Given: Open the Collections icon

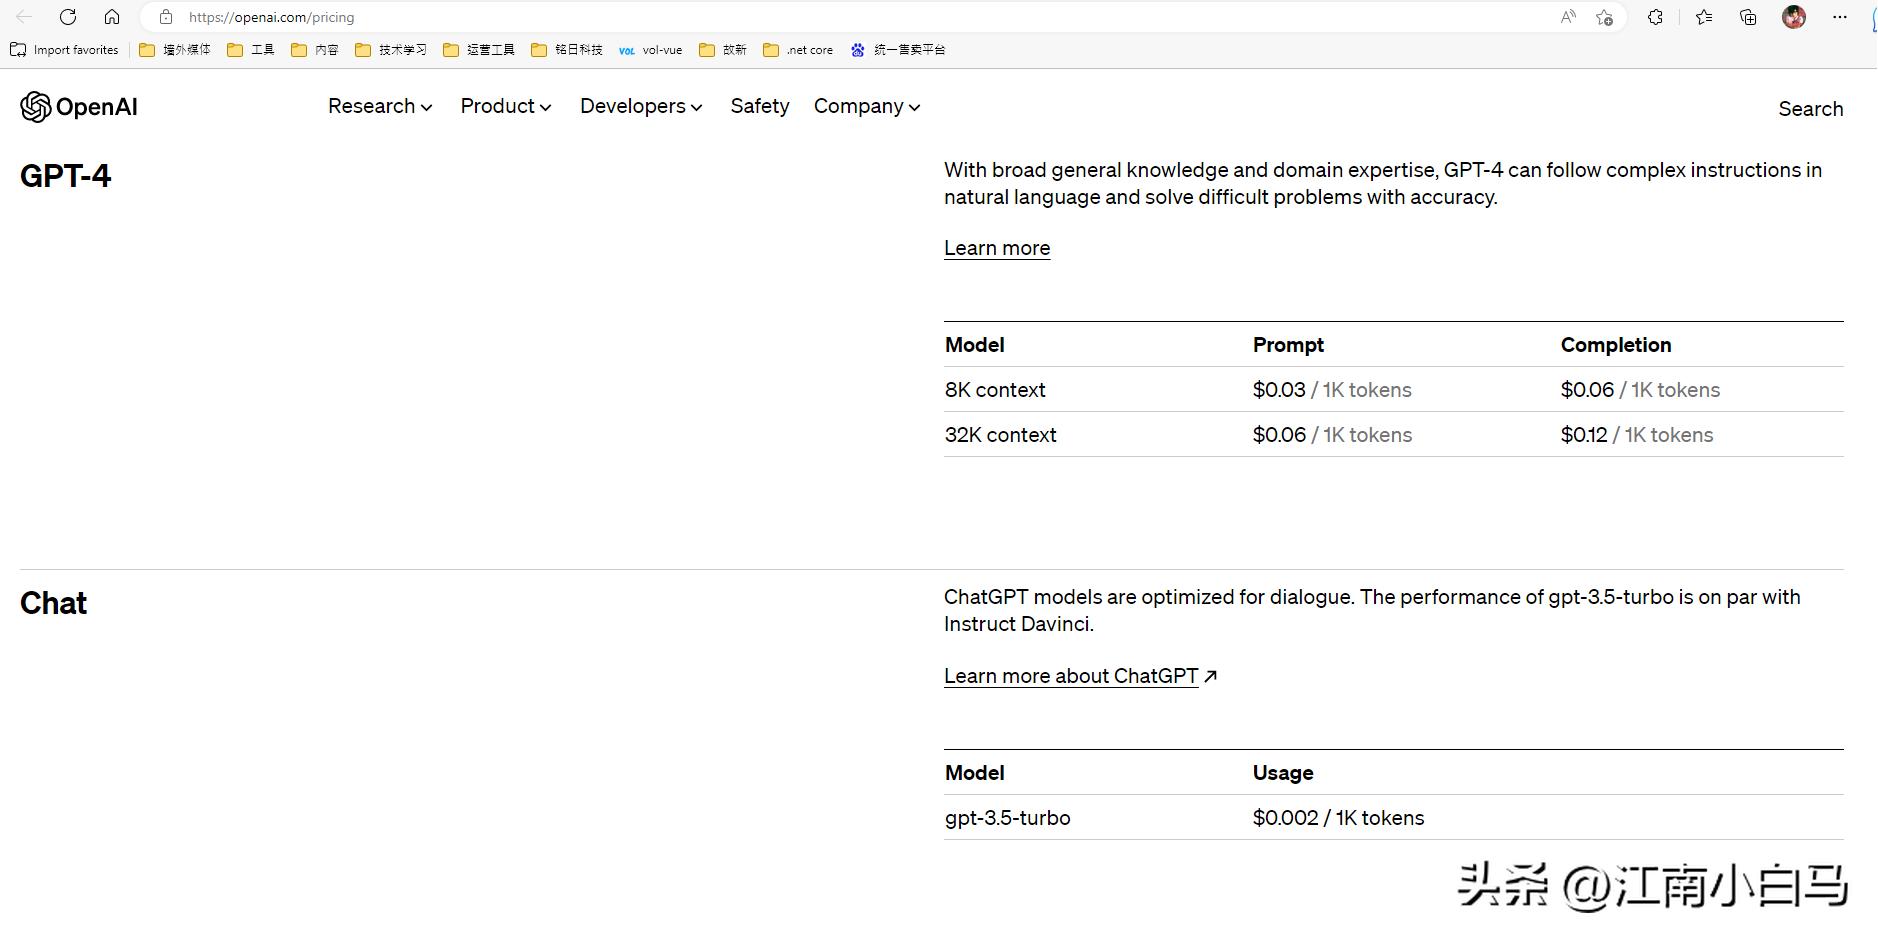Looking at the screenshot, I should point(1748,17).
